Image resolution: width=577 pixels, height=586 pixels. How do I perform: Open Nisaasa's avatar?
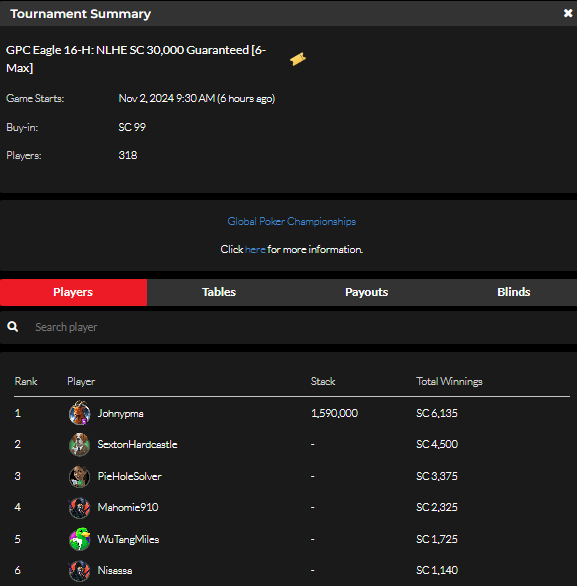[x=79, y=571]
